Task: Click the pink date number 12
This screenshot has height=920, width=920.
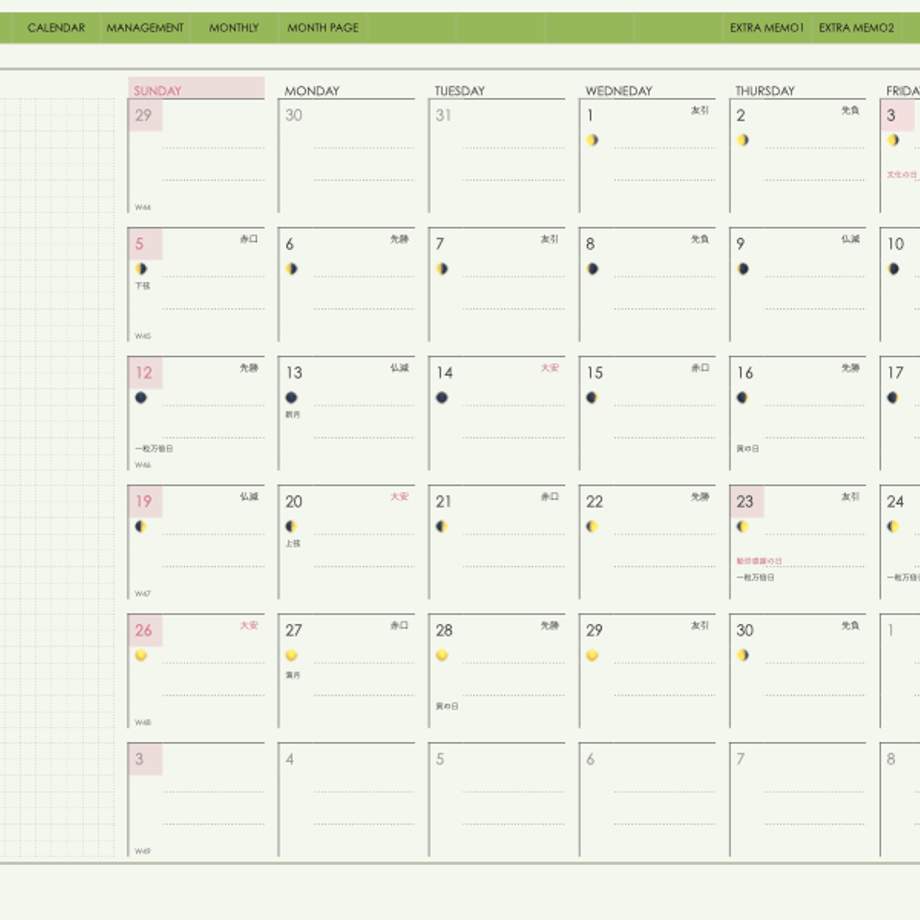Action: pyautogui.click(x=144, y=373)
